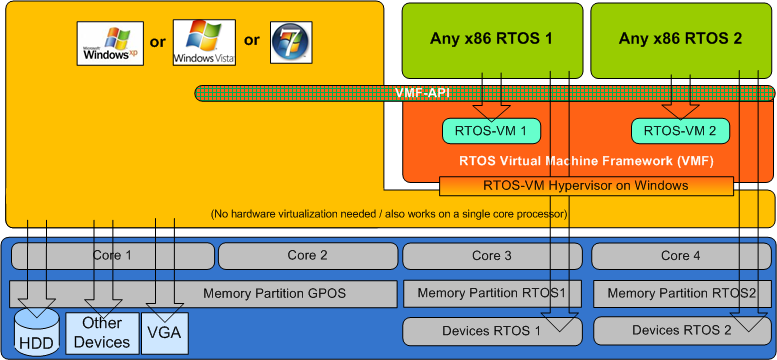Click the RTOS-VM 1 block
The height and width of the screenshot is (360, 777).
click(x=491, y=131)
